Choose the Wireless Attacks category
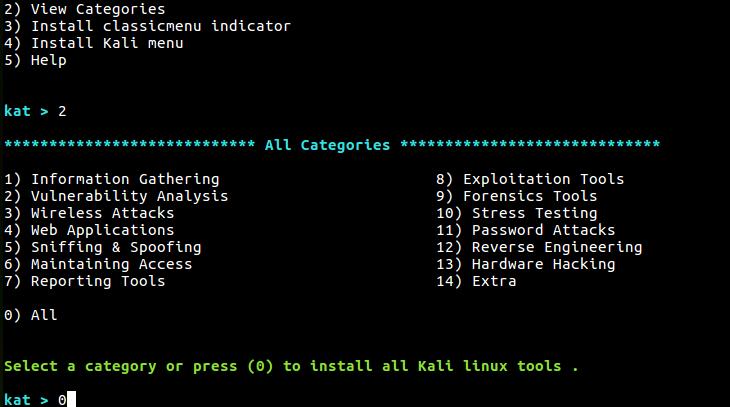Screen dimensions: 730x407 tap(89, 213)
